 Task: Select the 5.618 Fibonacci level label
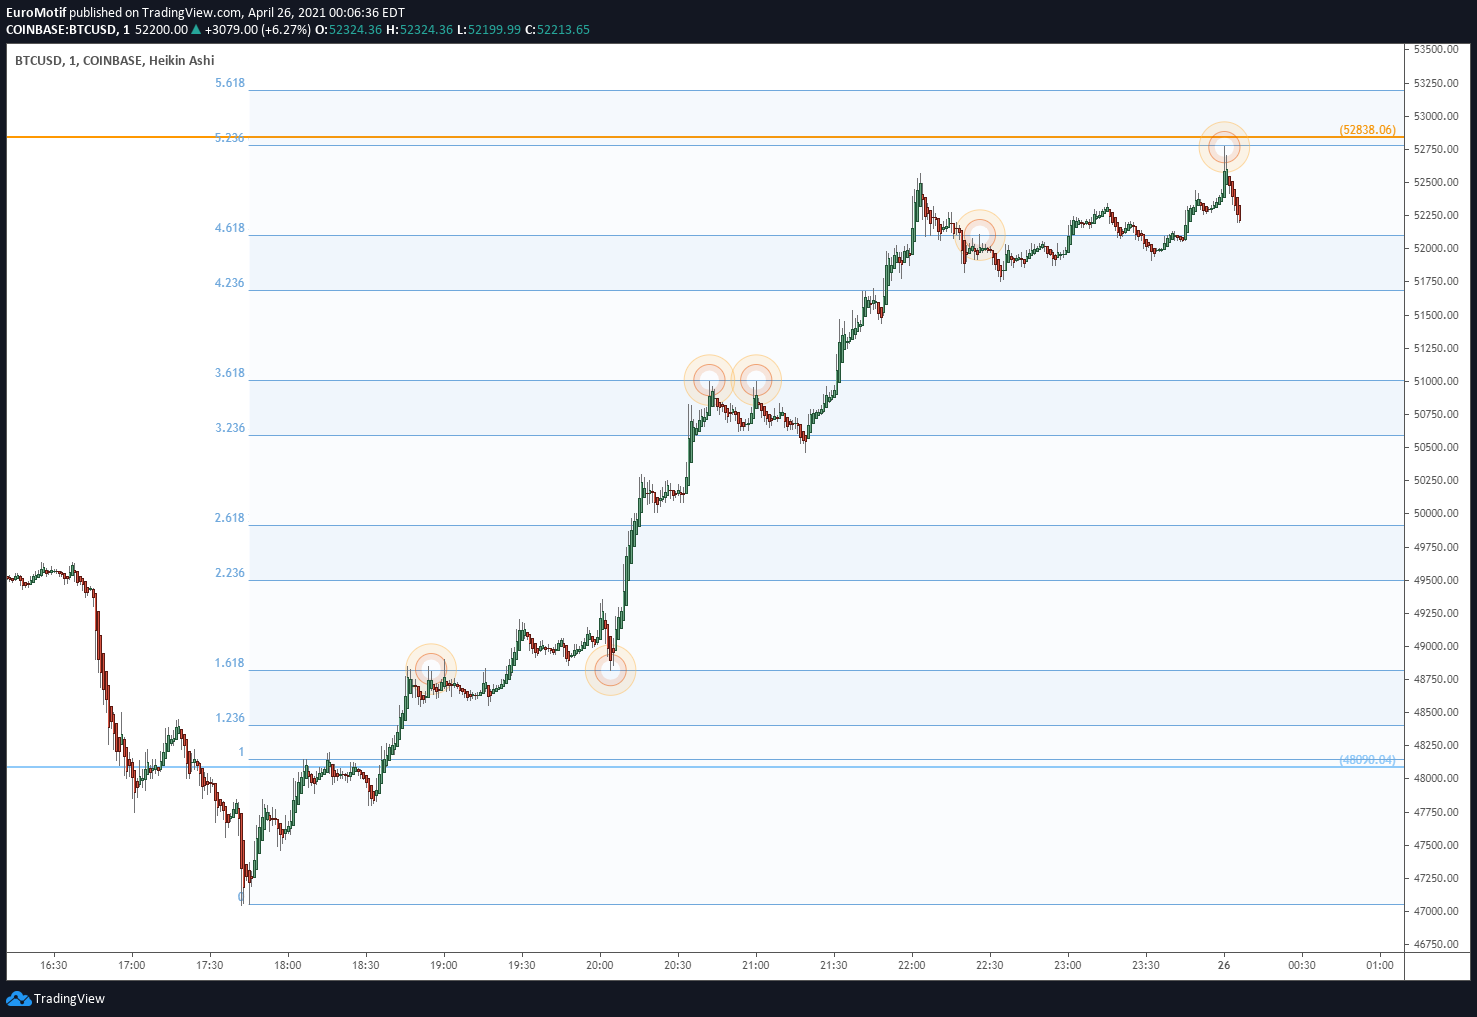pos(230,83)
